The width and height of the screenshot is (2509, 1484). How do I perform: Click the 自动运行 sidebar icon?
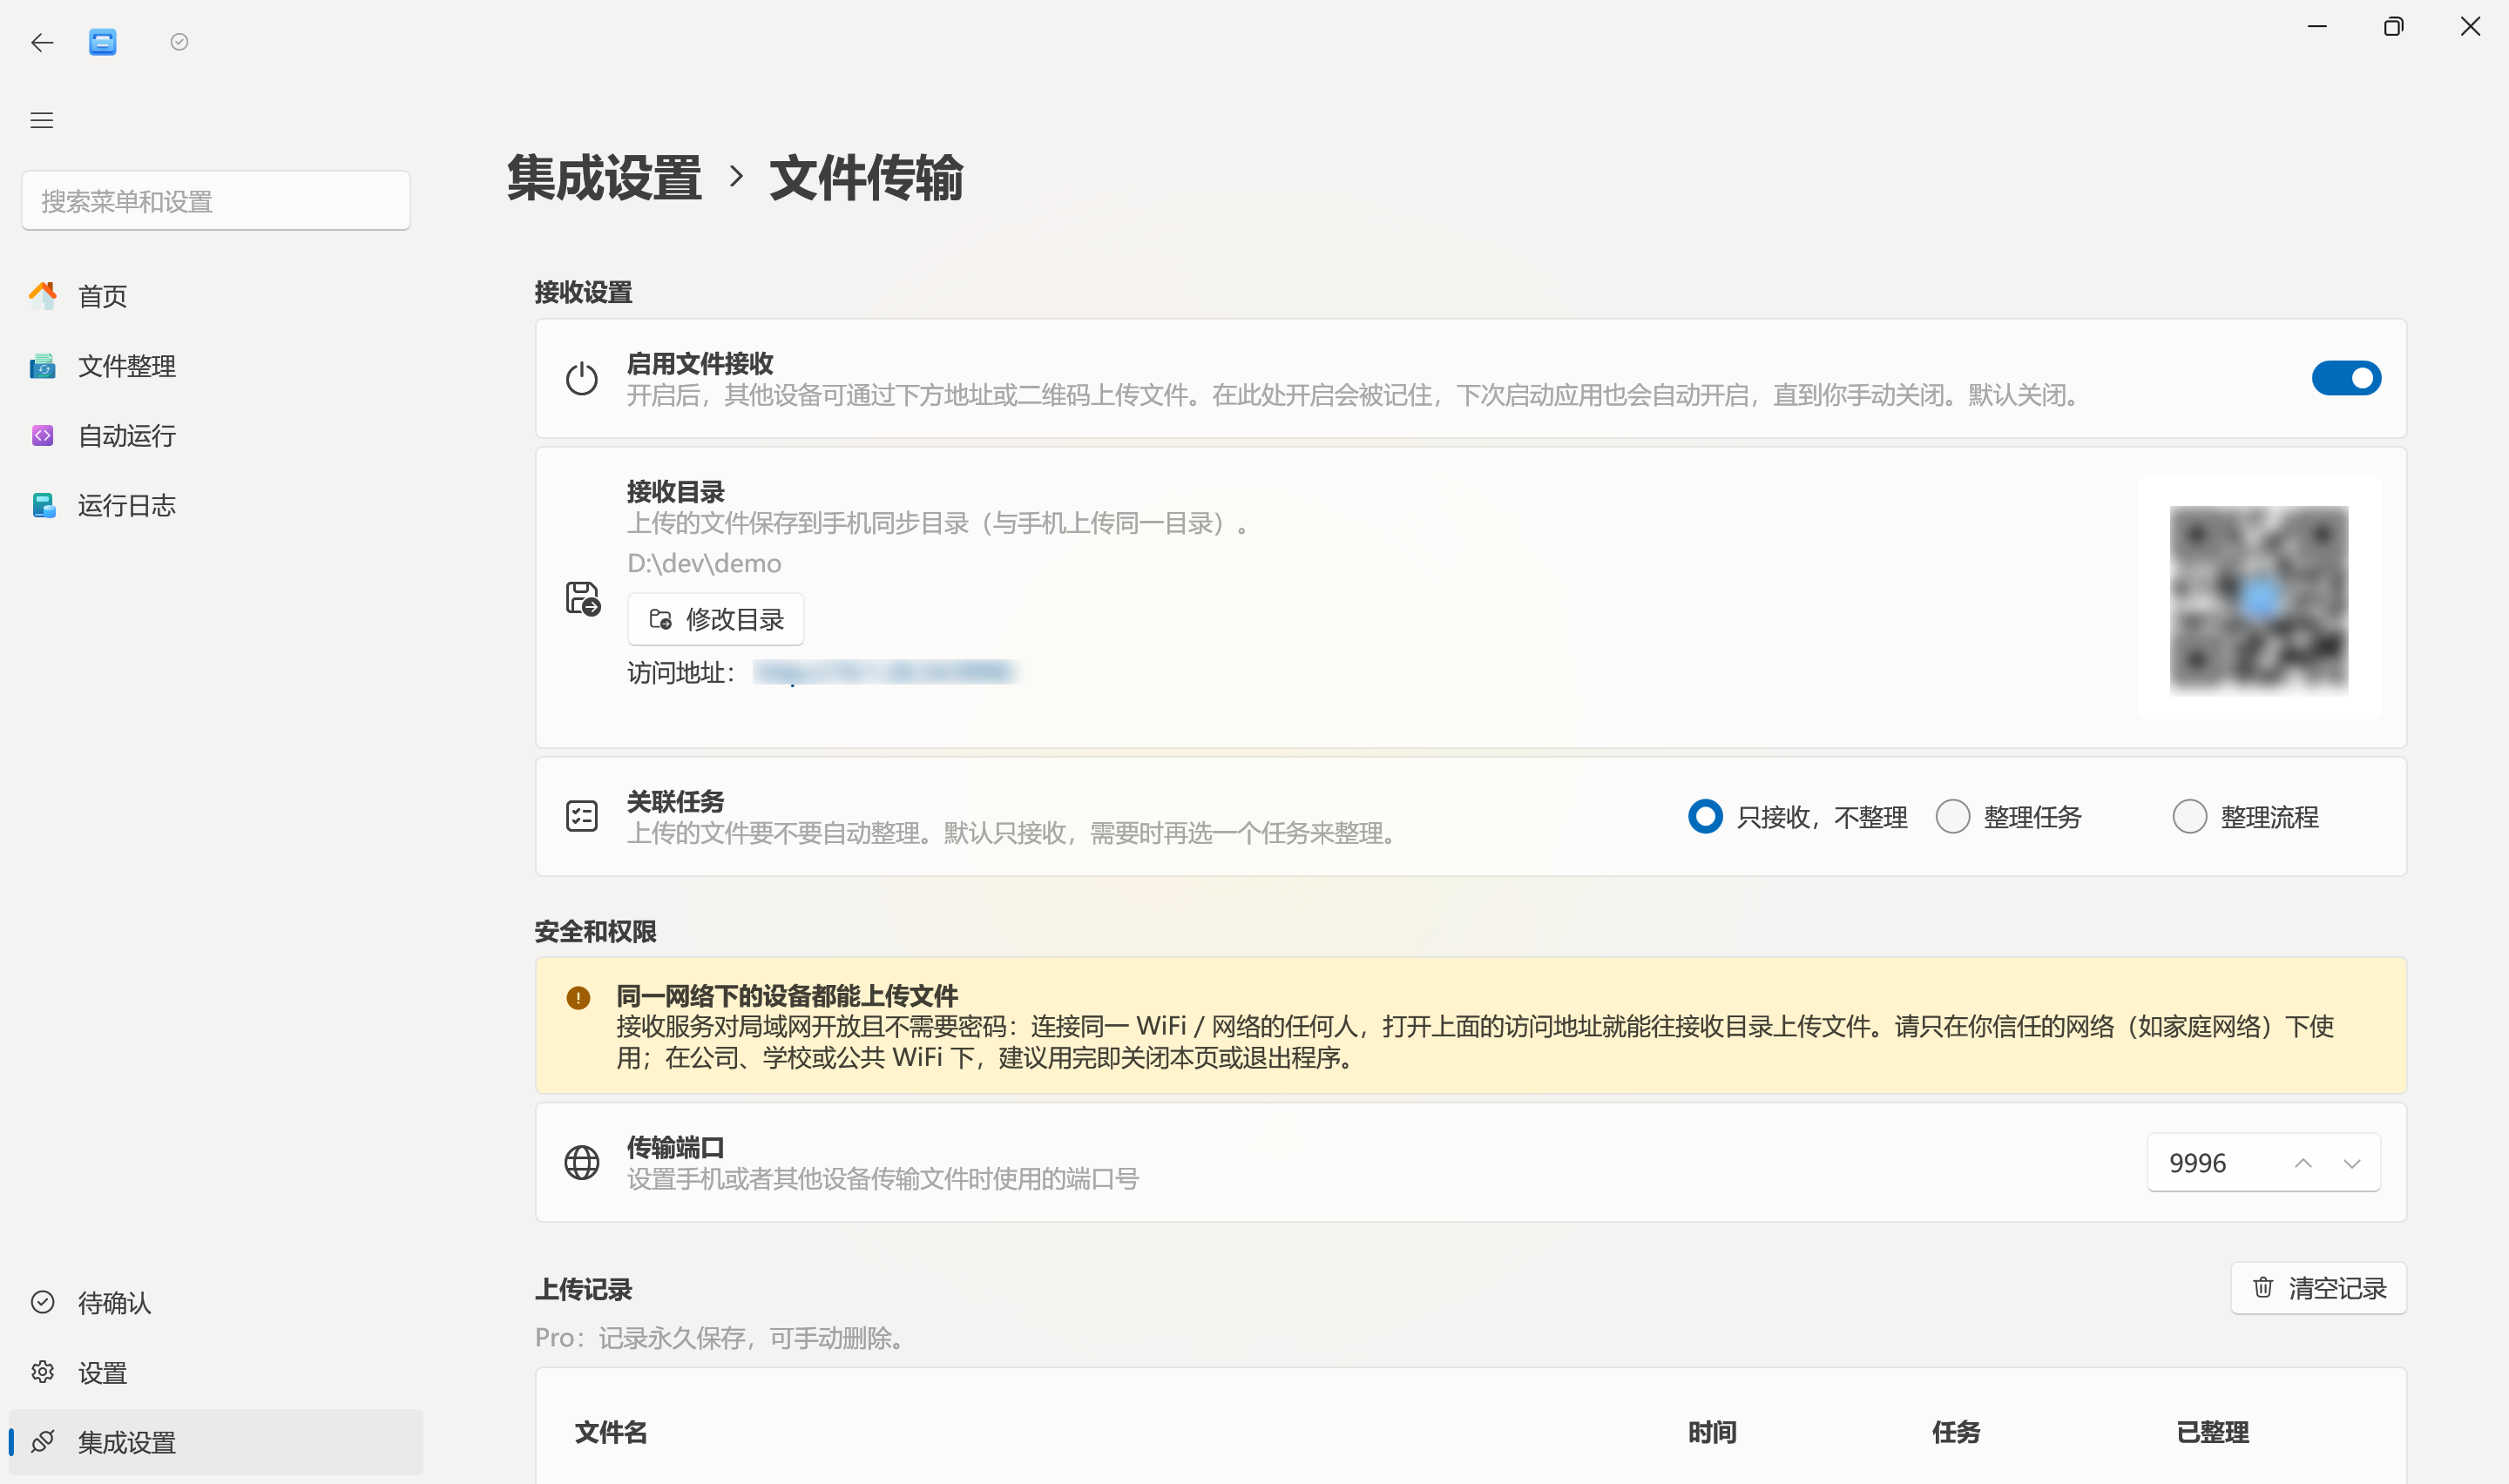43,435
